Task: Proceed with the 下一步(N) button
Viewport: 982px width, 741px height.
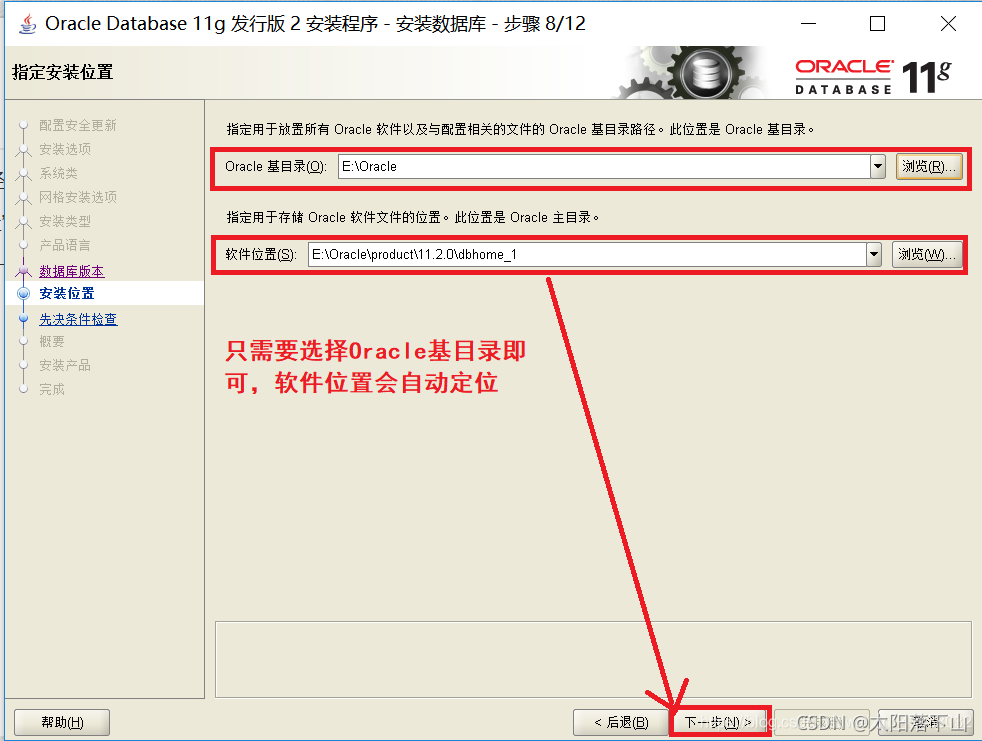Action: pyautogui.click(x=719, y=722)
